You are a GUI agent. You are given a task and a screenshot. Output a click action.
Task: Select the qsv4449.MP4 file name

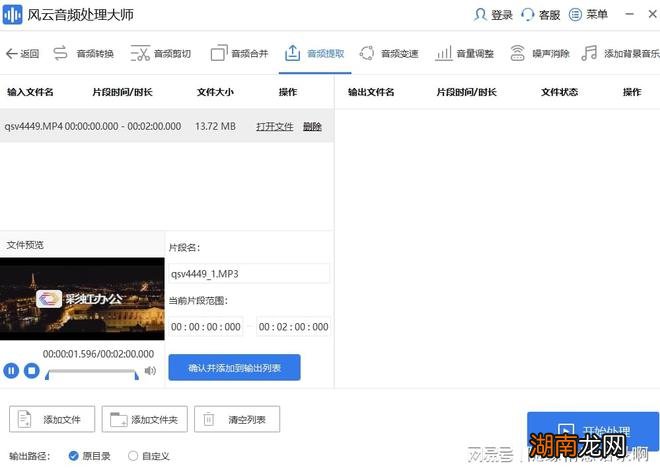33,126
